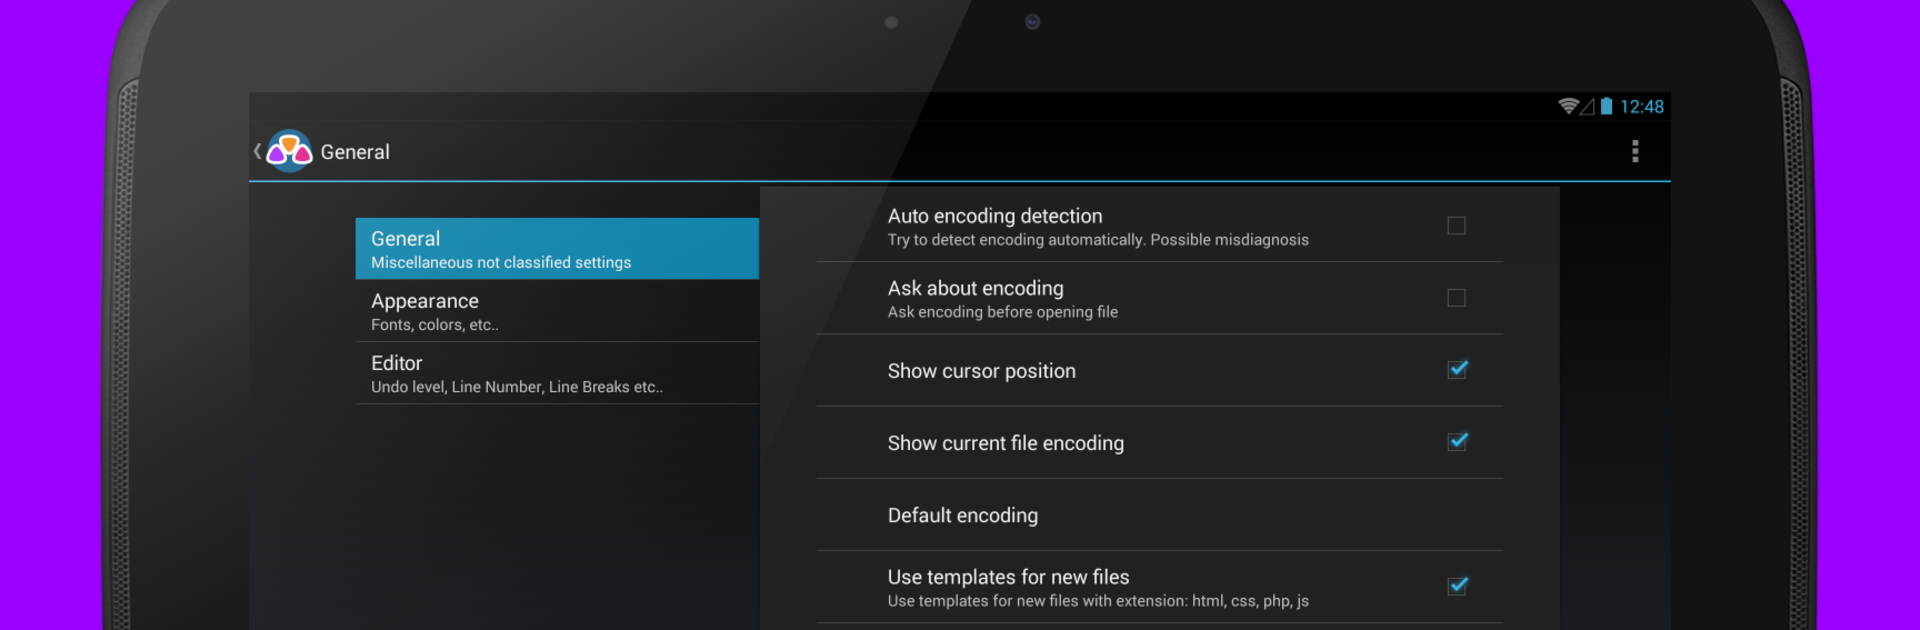Tap the Wi-Fi status icon
The height and width of the screenshot is (630, 1920).
coord(1568,106)
